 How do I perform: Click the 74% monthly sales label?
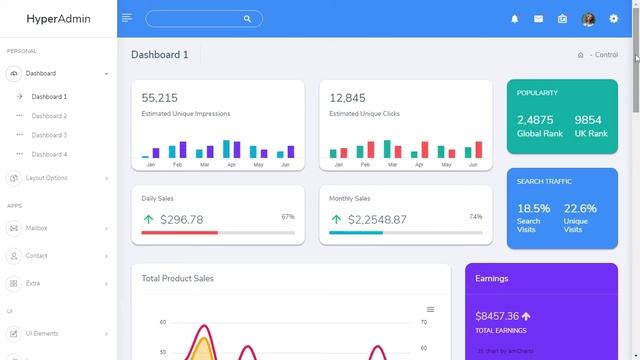(x=476, y=217)
